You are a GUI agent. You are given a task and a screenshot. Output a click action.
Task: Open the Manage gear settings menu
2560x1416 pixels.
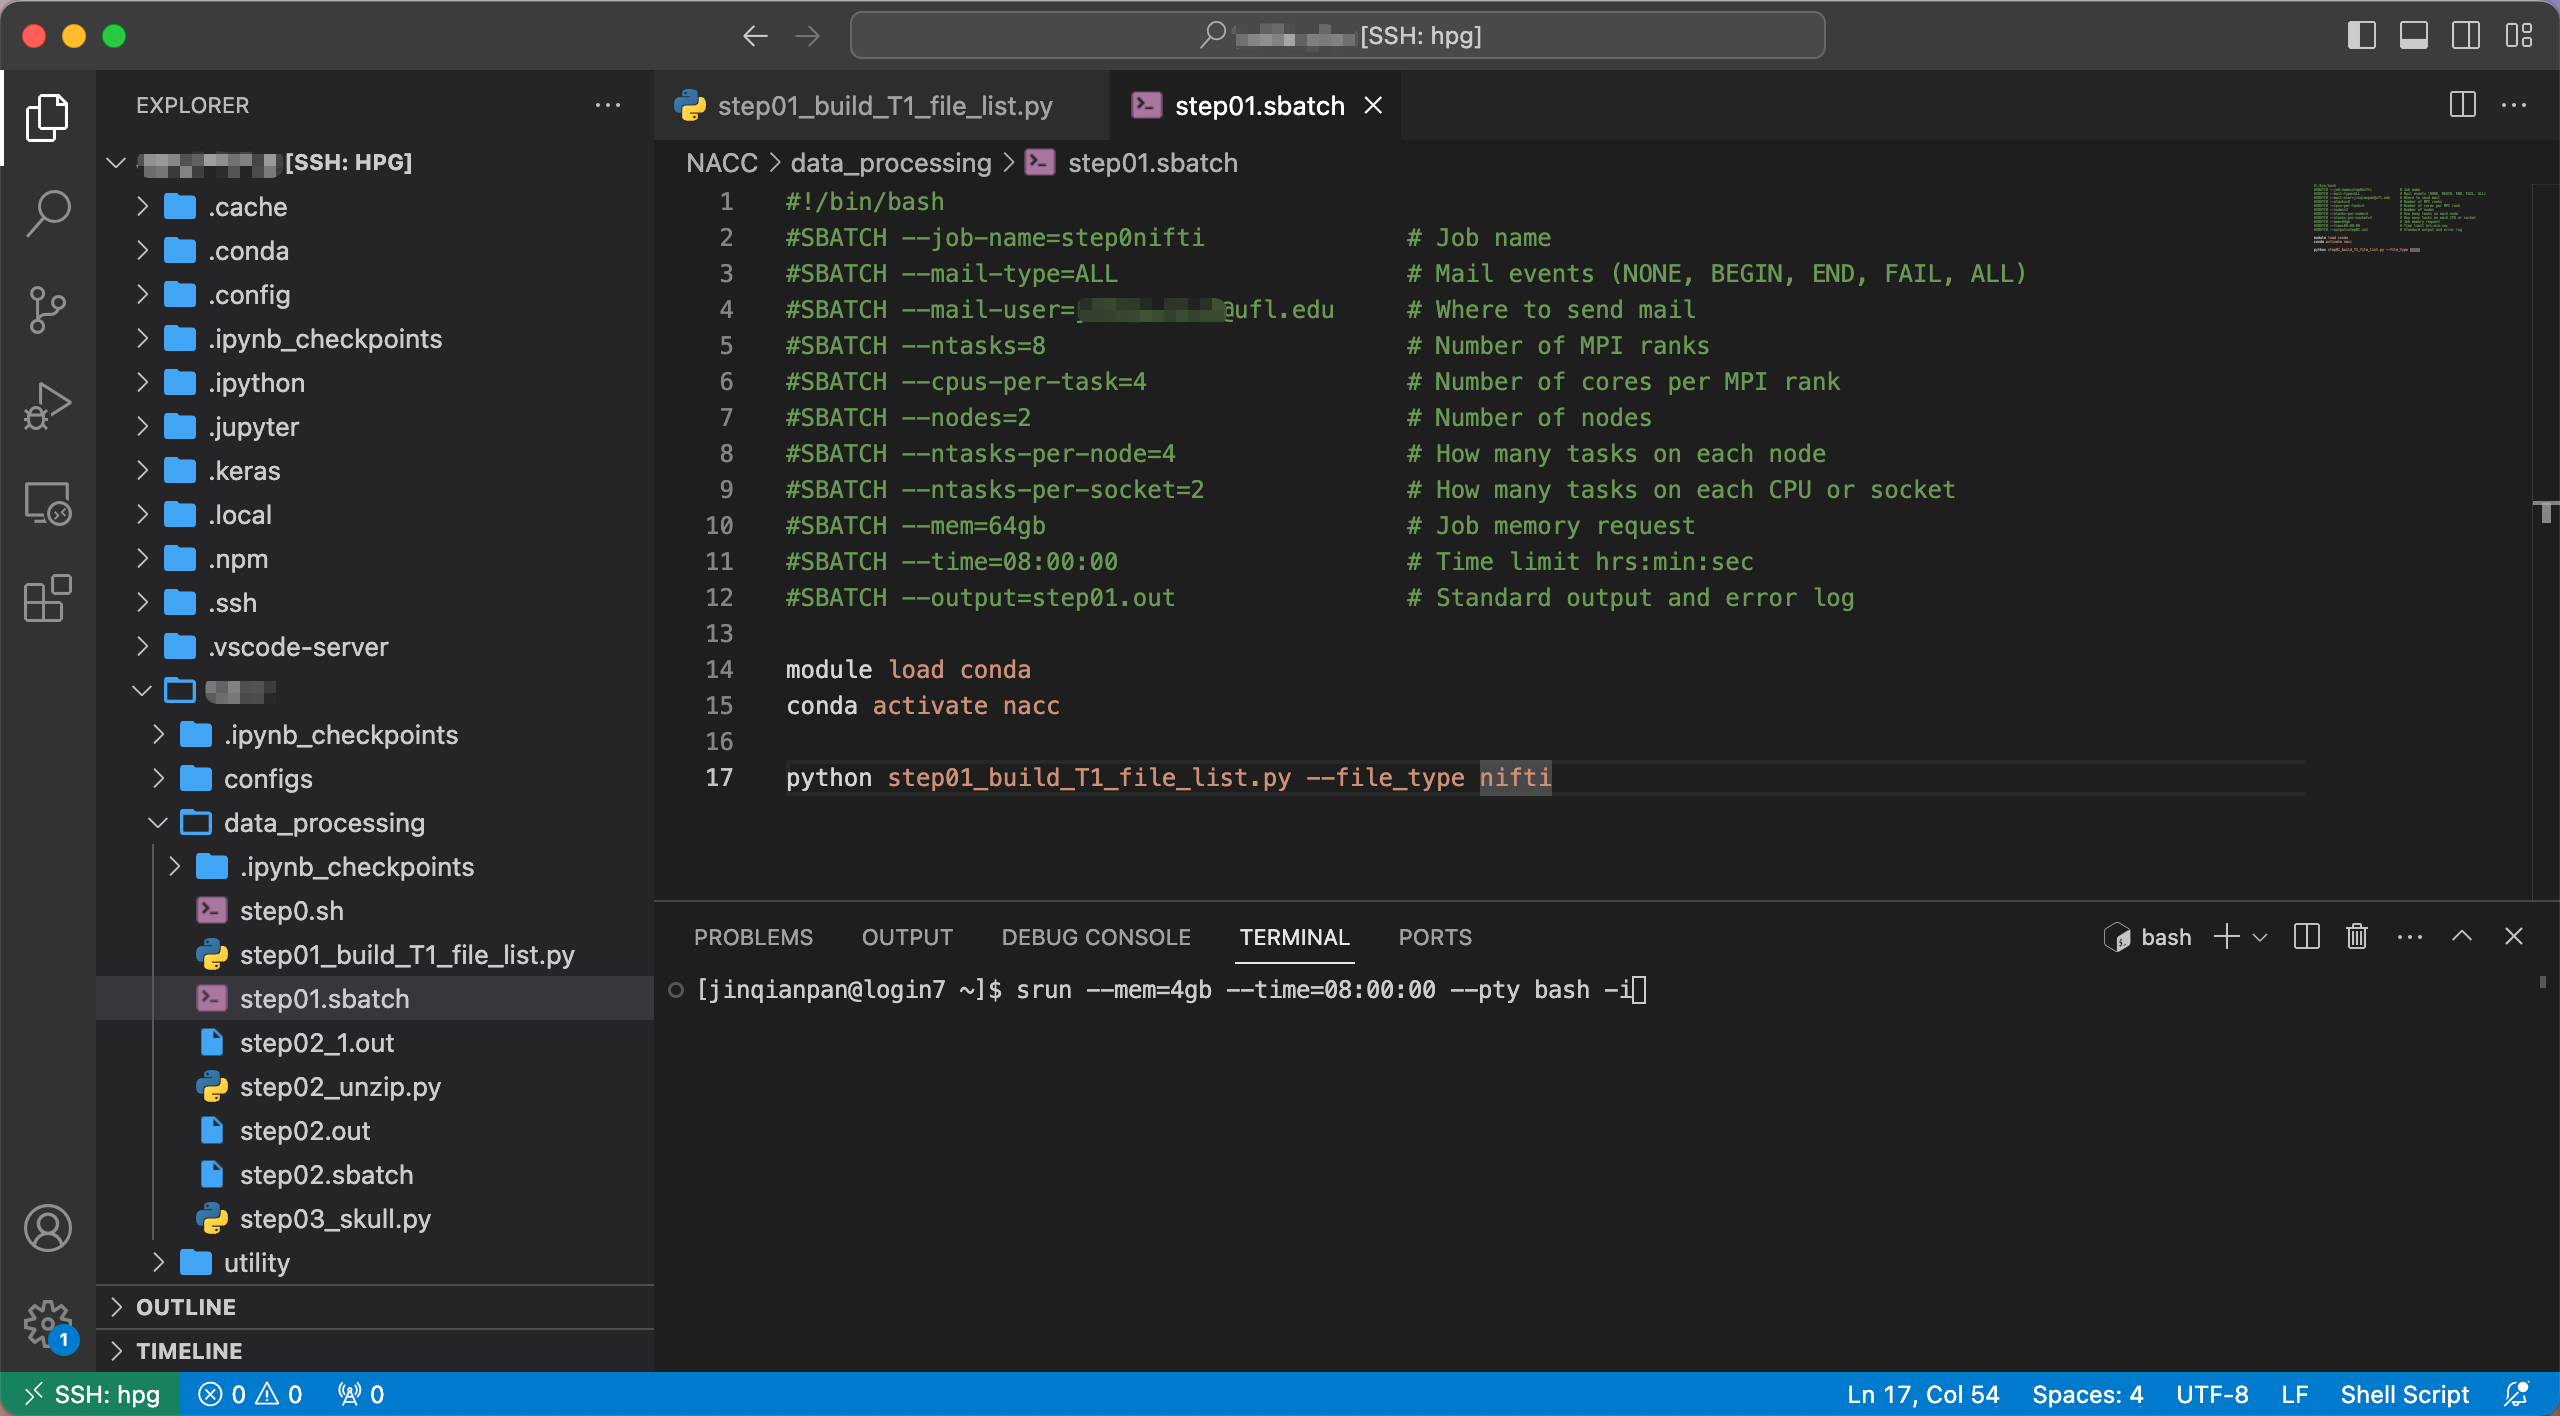tap(48, 1324)
